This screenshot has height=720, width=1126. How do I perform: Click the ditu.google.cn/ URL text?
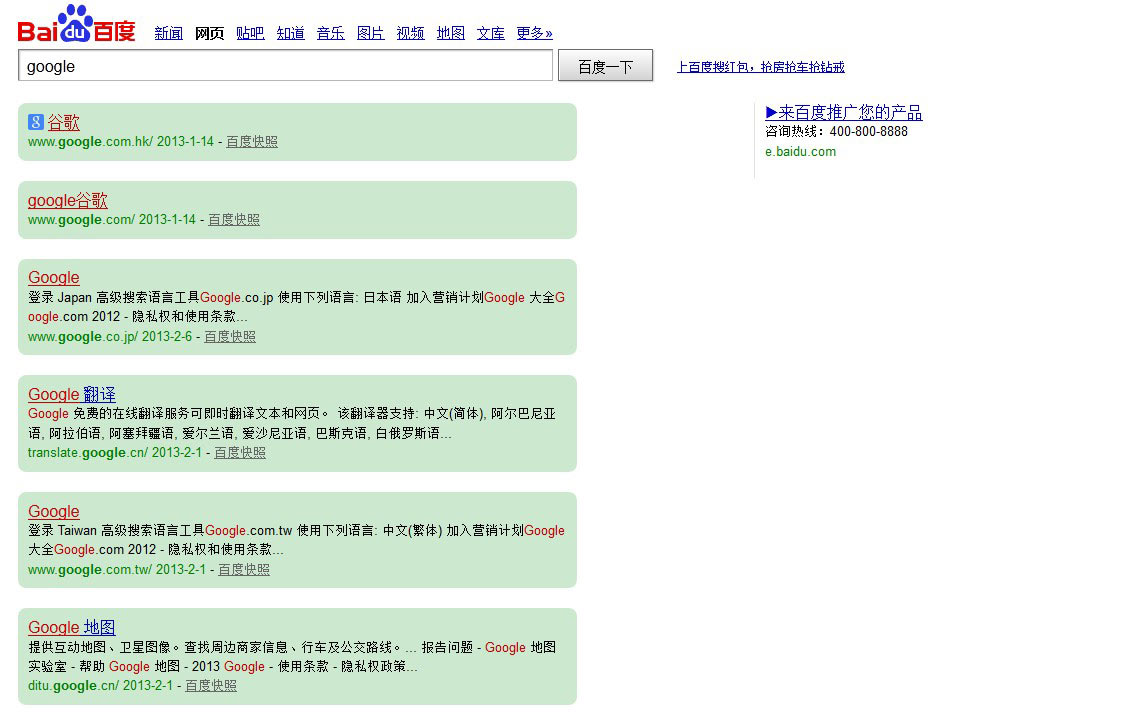tap(73, 686)
